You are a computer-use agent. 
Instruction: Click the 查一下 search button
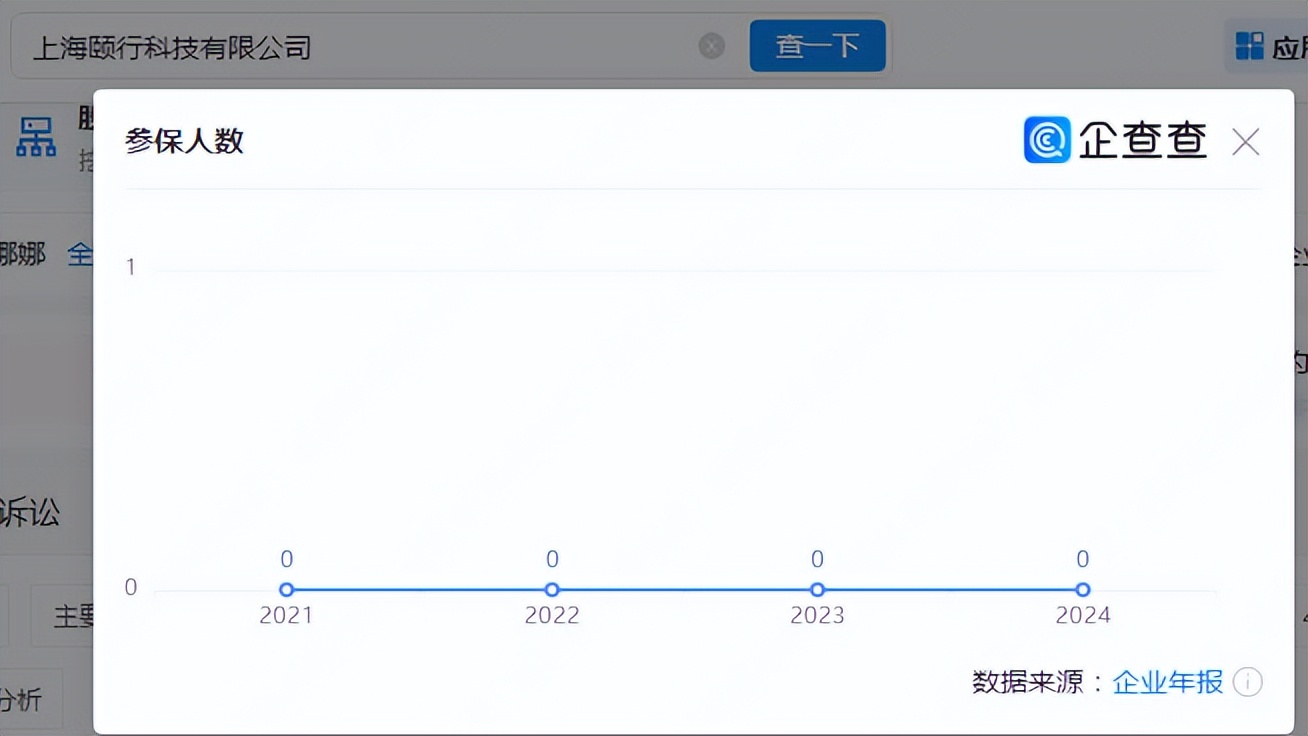817,46
